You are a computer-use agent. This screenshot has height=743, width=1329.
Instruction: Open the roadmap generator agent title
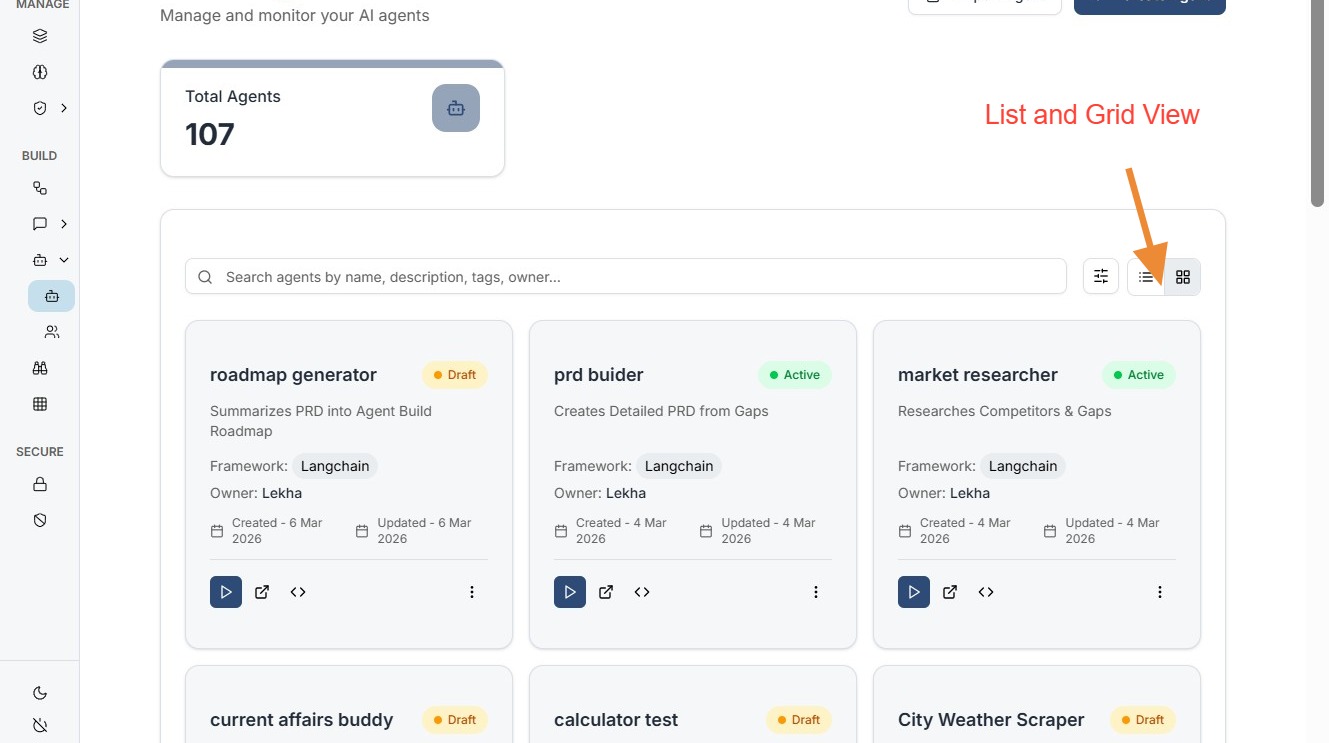tap(293, 375)
